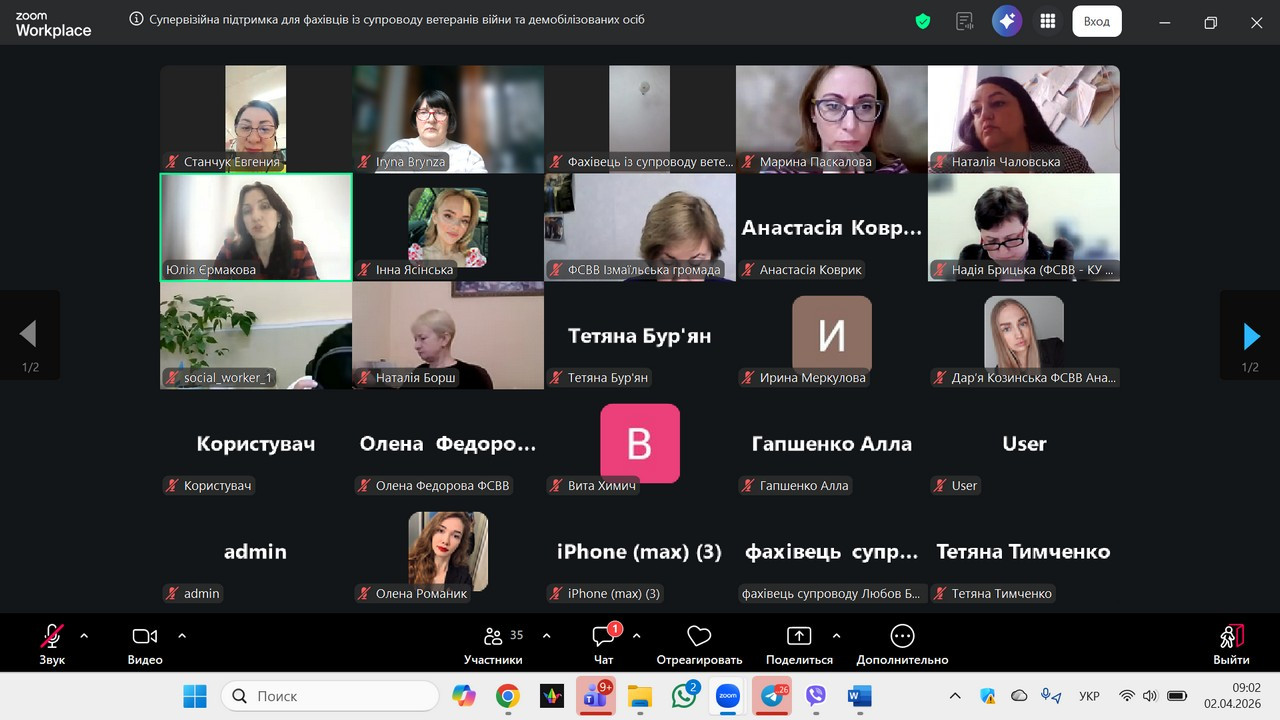Open WhatsApp from the taskbar
This screenshot has width=1280, height=720.
684,696
